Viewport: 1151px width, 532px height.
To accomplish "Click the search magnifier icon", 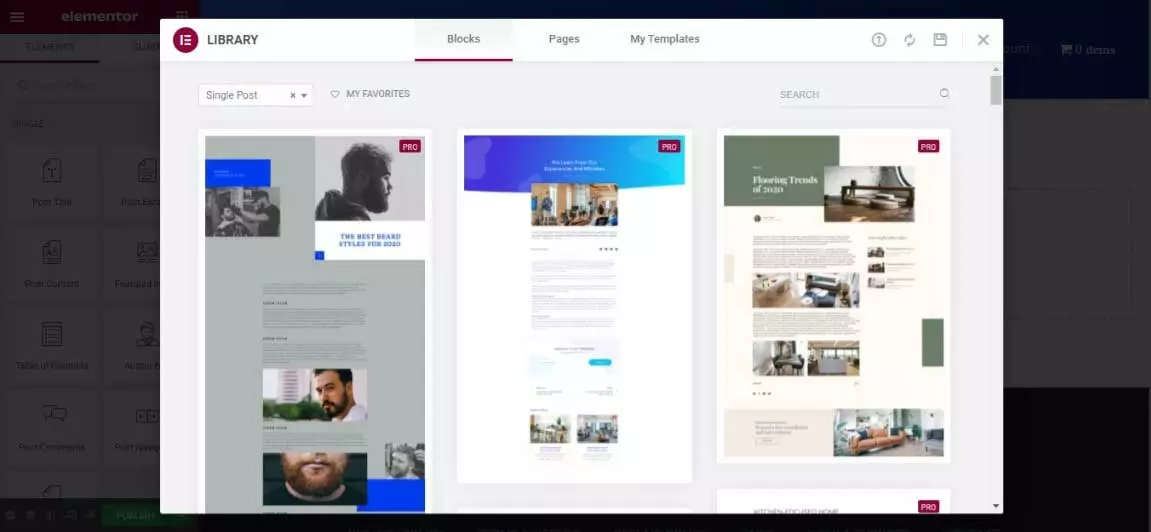I will (945, 94).
